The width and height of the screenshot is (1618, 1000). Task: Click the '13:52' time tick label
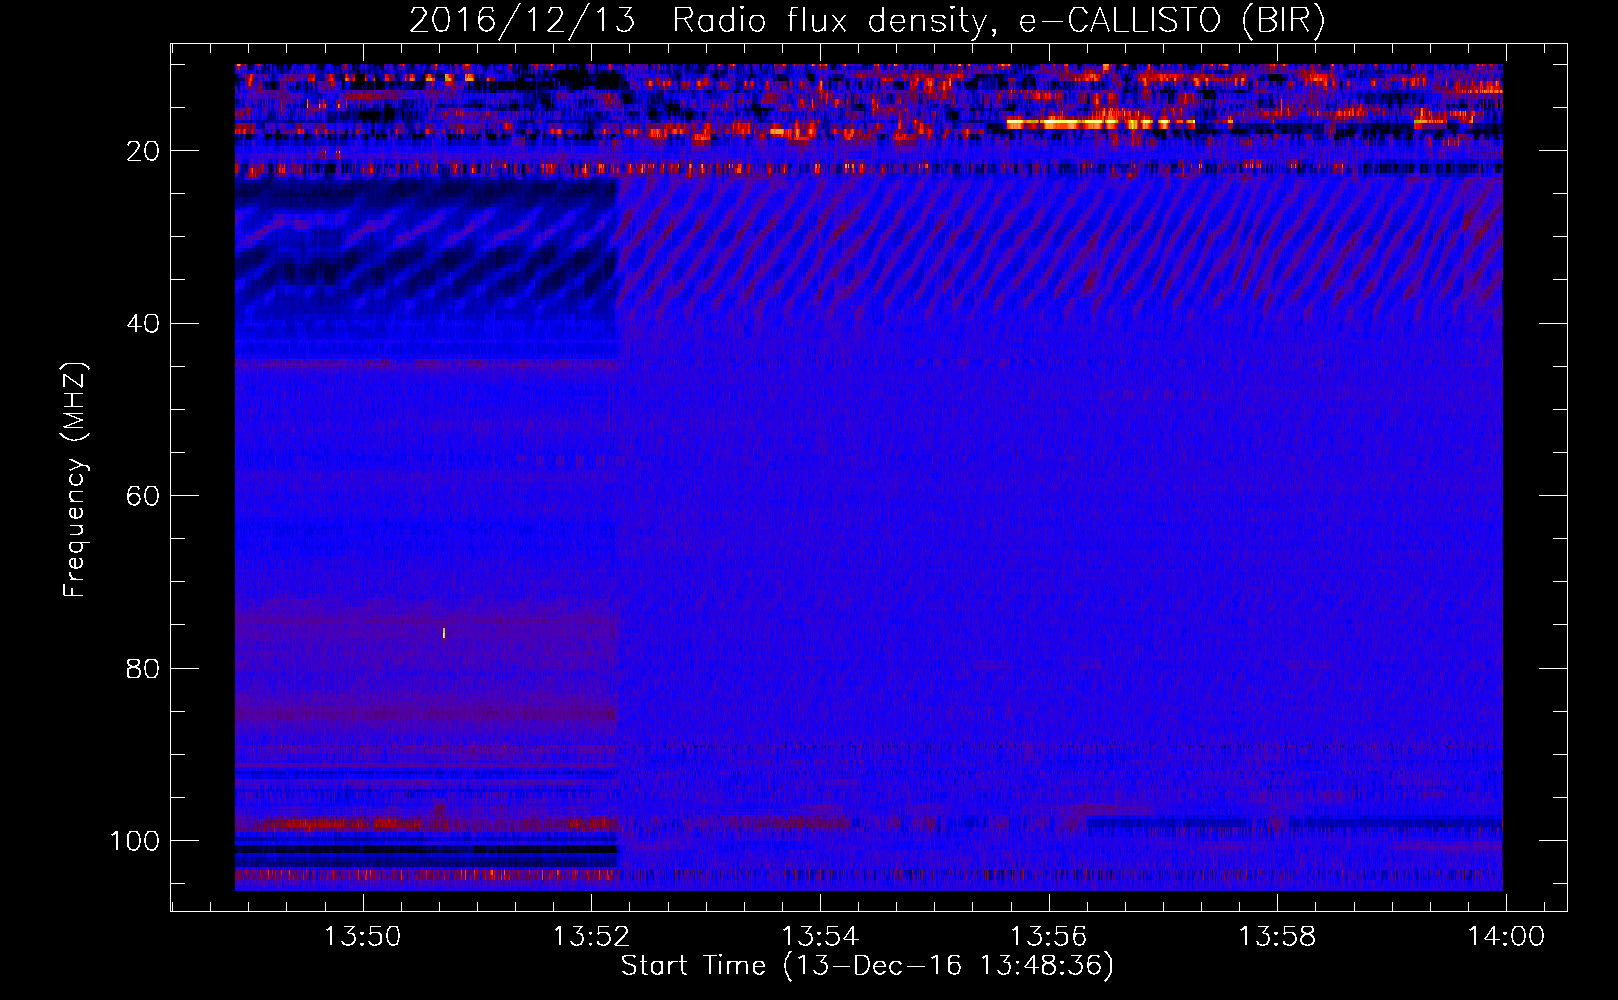tap(590, 937)
